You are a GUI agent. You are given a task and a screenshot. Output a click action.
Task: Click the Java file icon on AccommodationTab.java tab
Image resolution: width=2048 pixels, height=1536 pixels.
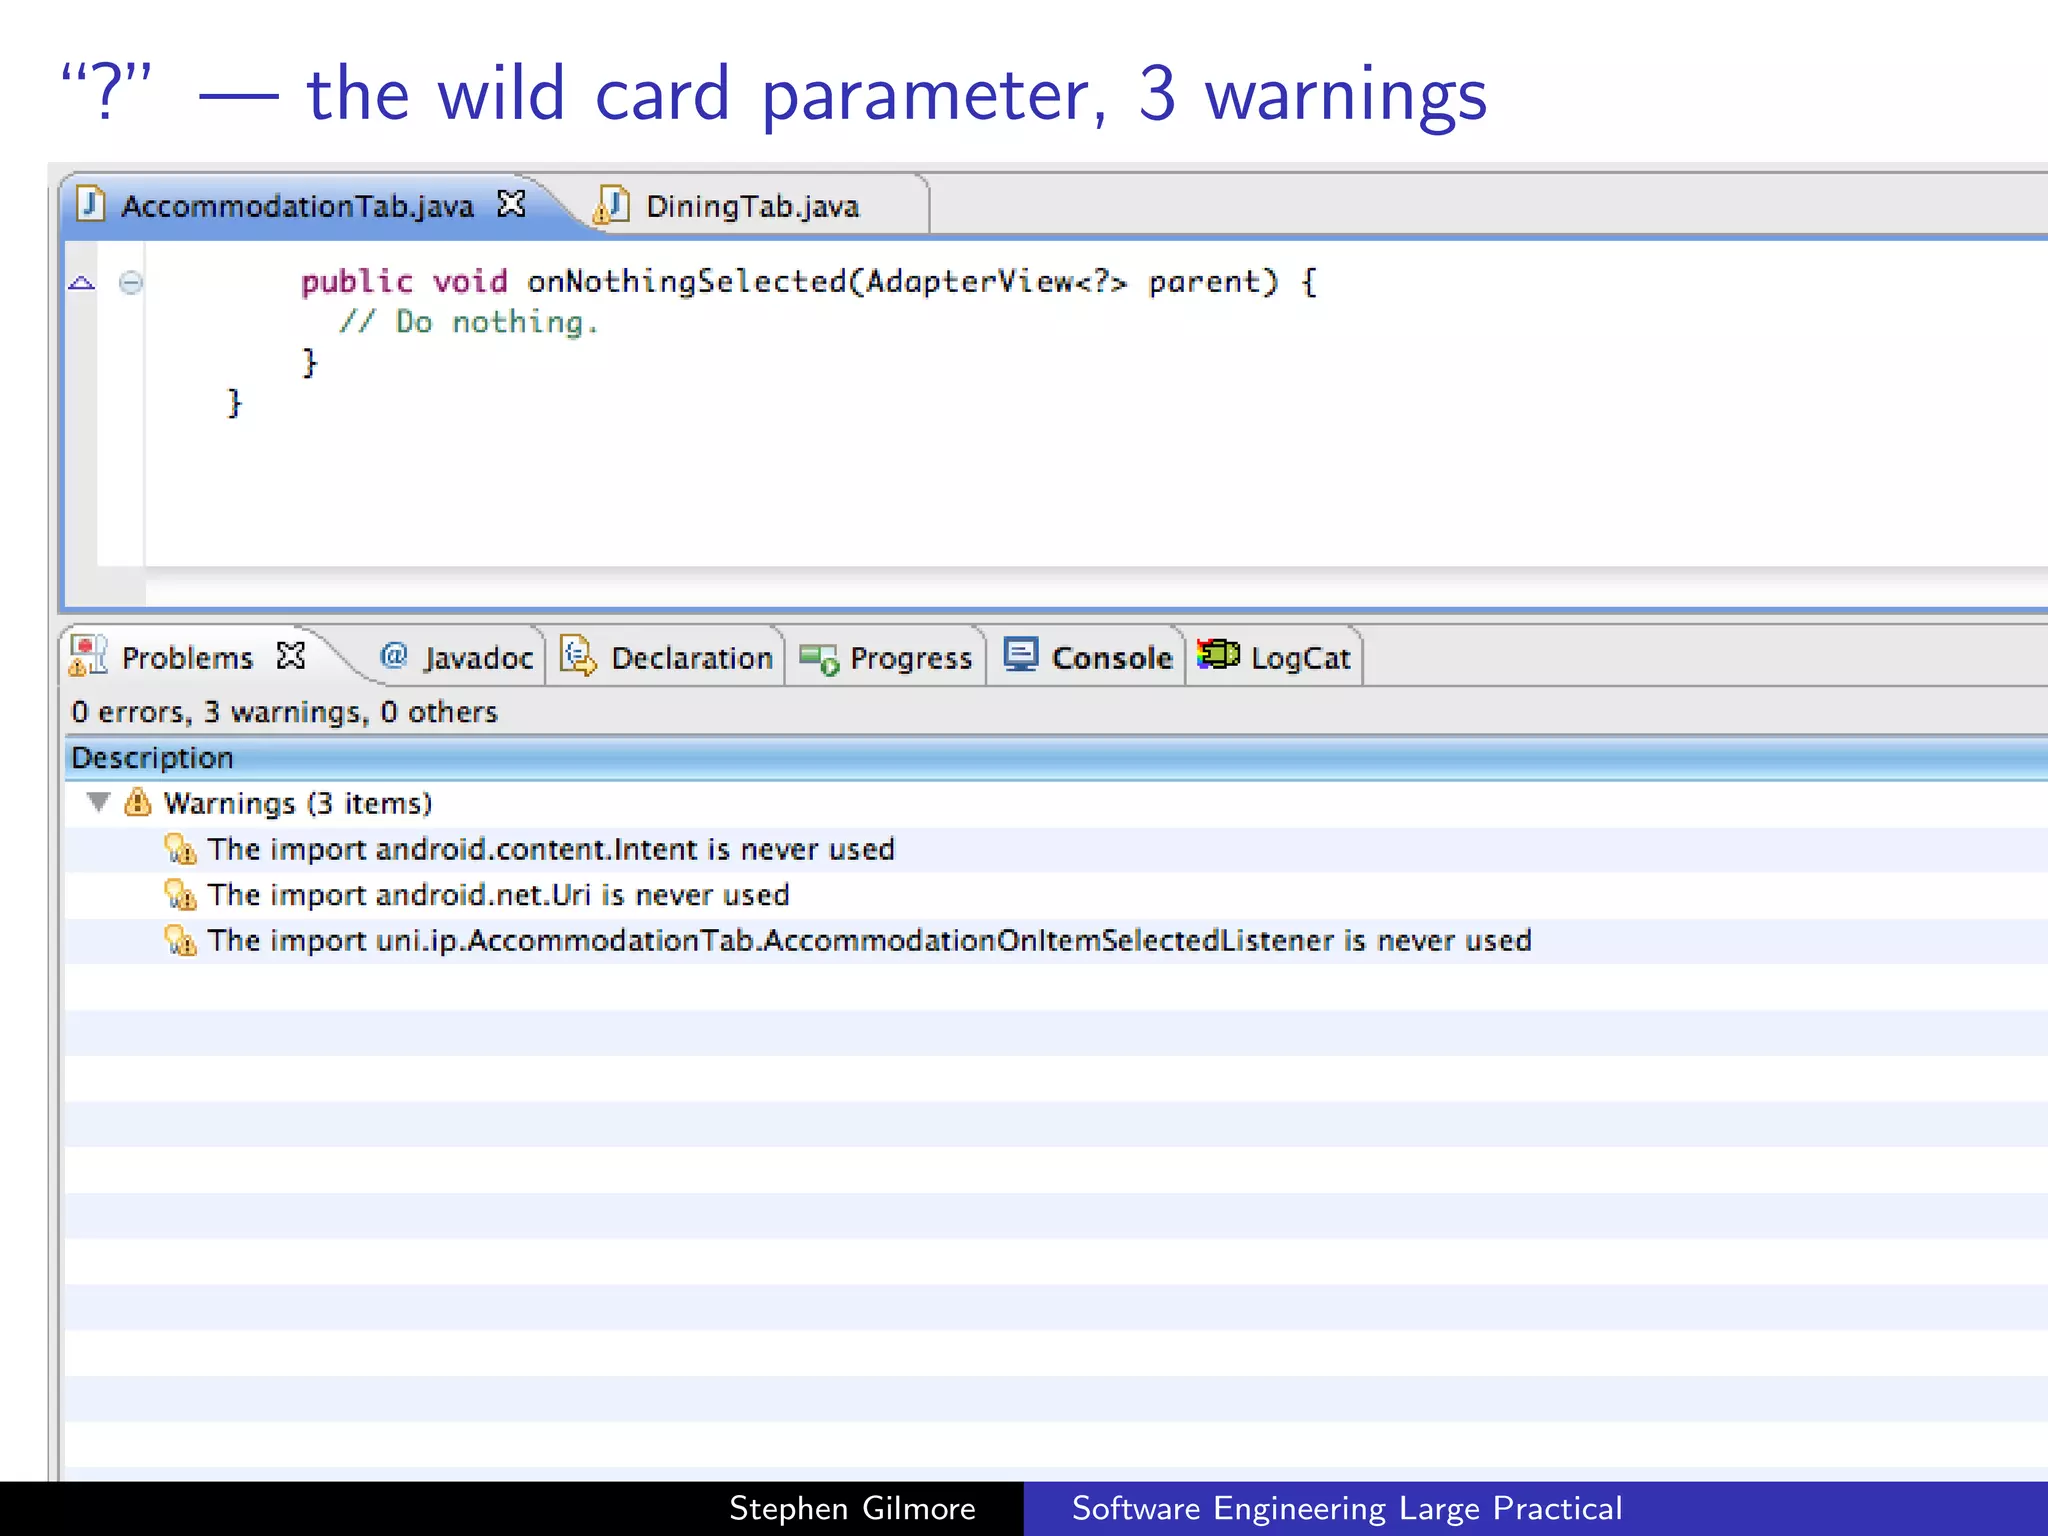(91, 204)
